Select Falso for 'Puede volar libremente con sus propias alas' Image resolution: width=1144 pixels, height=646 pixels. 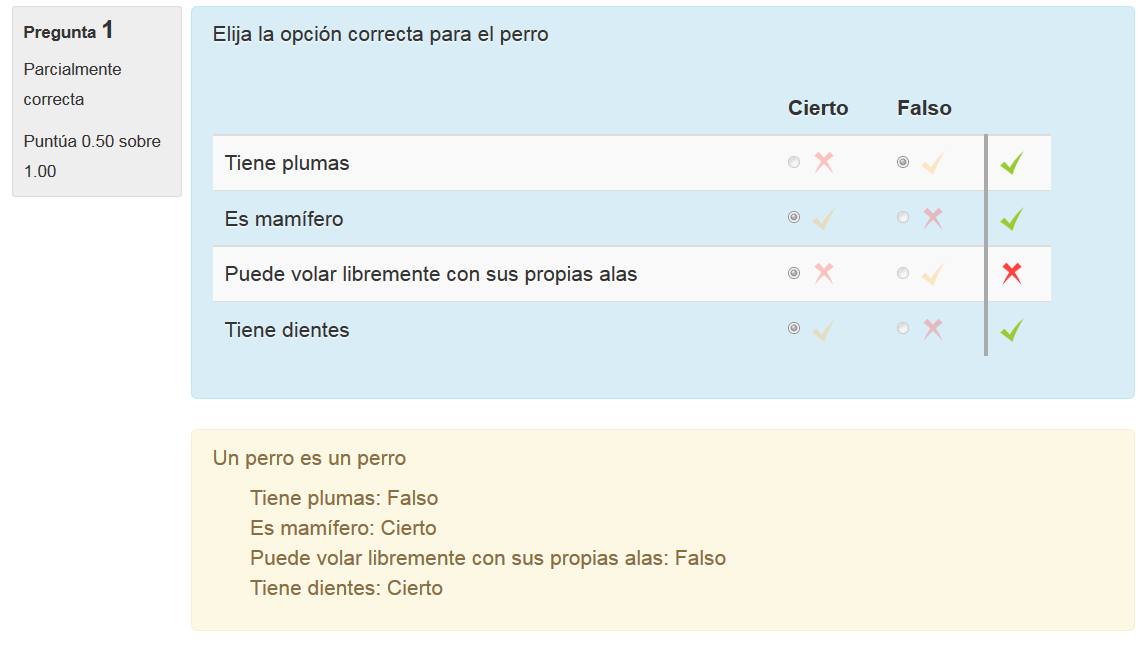point(902,273)
